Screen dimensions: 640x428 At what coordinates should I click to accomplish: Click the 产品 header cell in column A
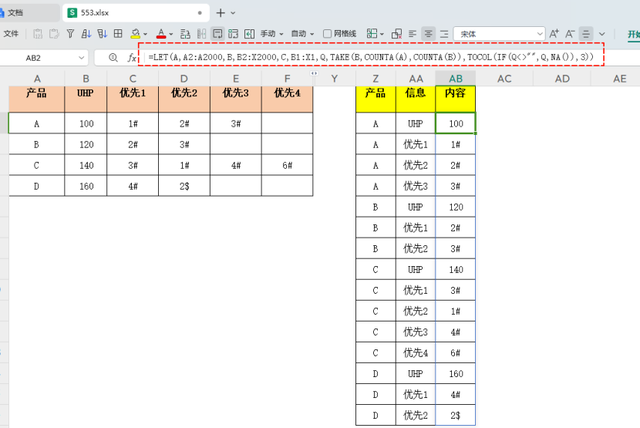37,99
